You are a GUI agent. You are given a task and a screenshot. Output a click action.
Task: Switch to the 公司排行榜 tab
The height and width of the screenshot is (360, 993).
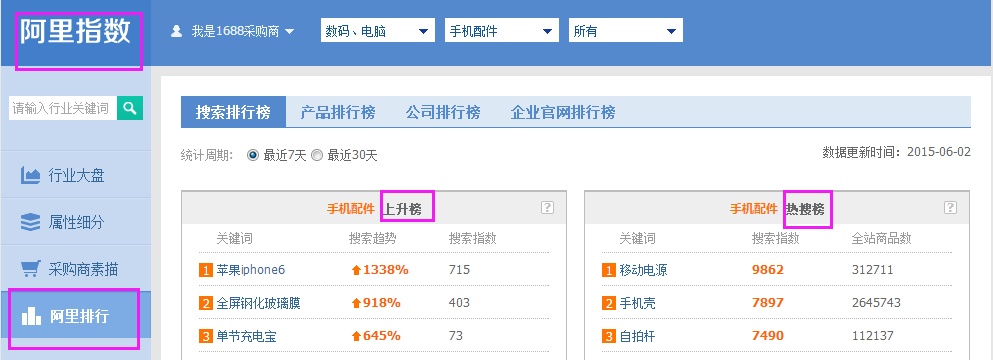443,112
